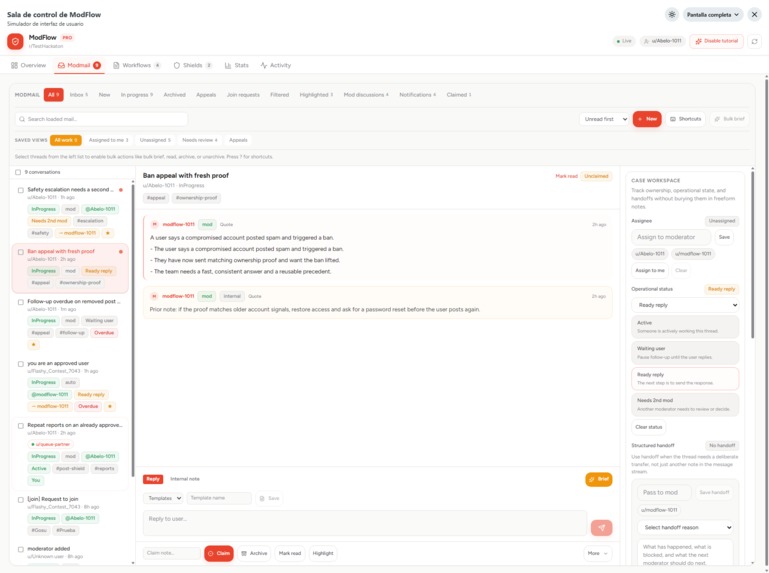Screen dimensions: 769x573
Task: Select Assigned to me saved view
Action: (x=108, y=140)
